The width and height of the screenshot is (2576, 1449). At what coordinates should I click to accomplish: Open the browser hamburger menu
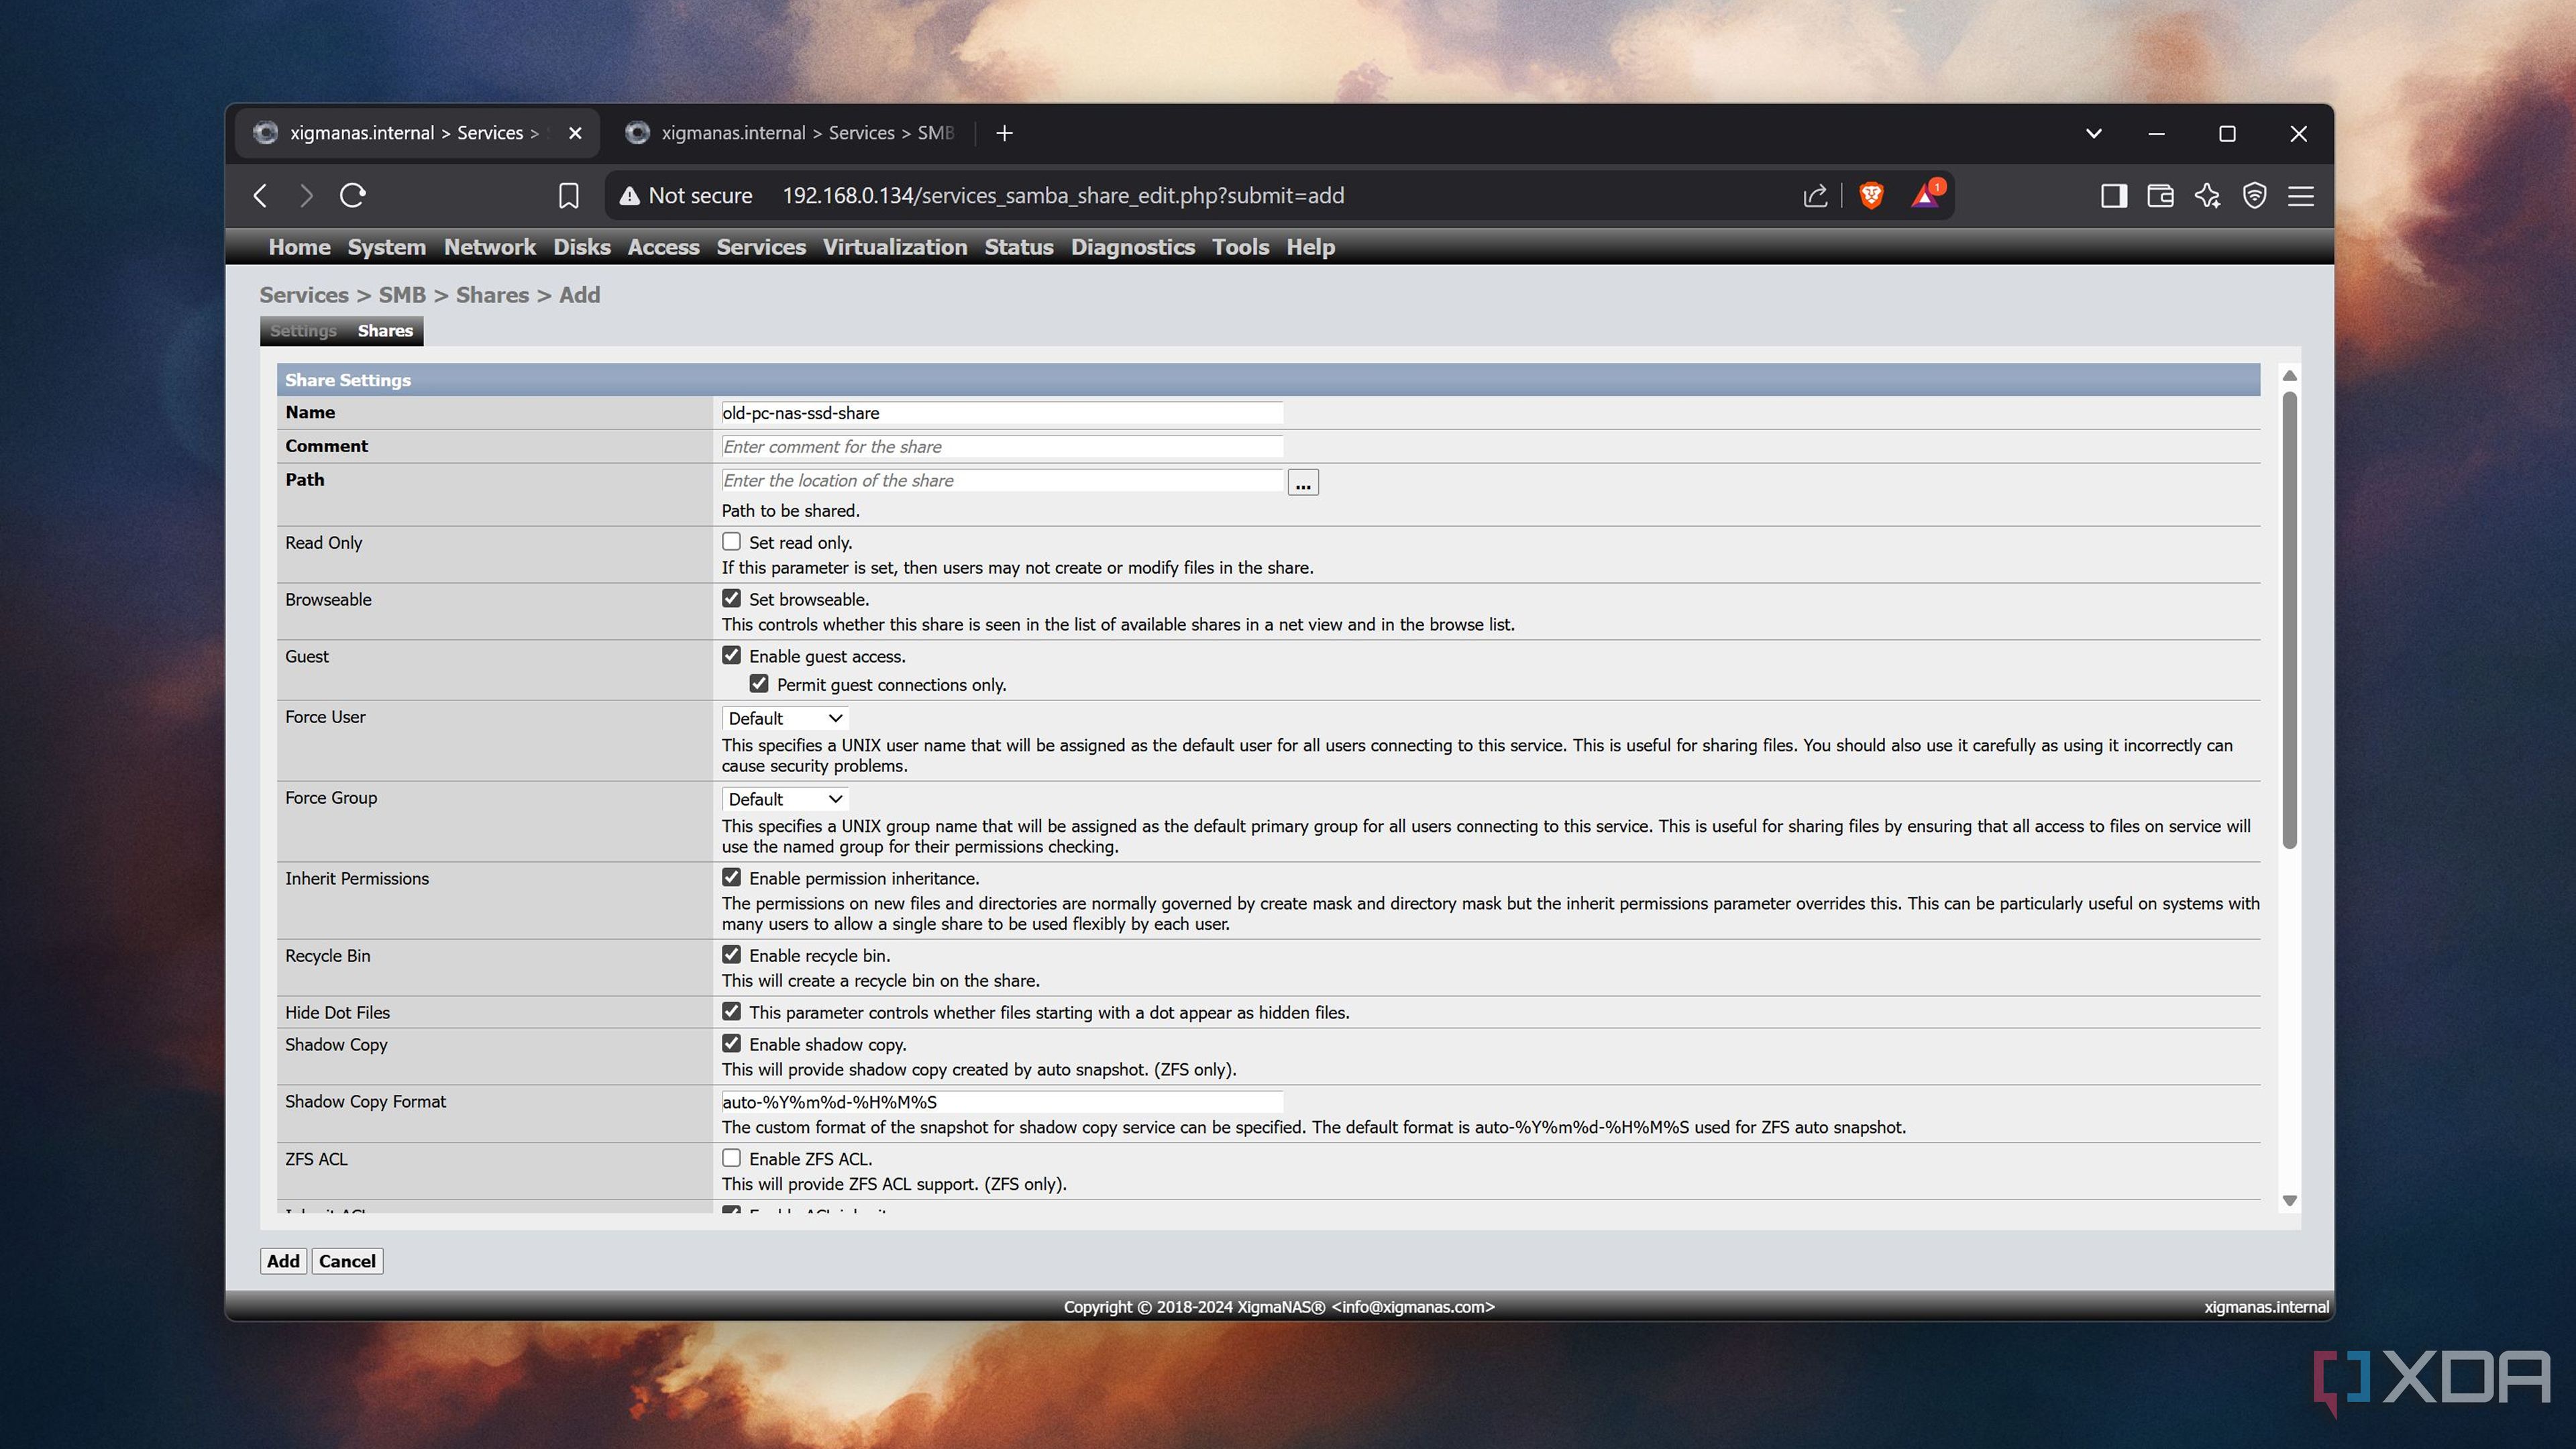(x=2301, y=195)
